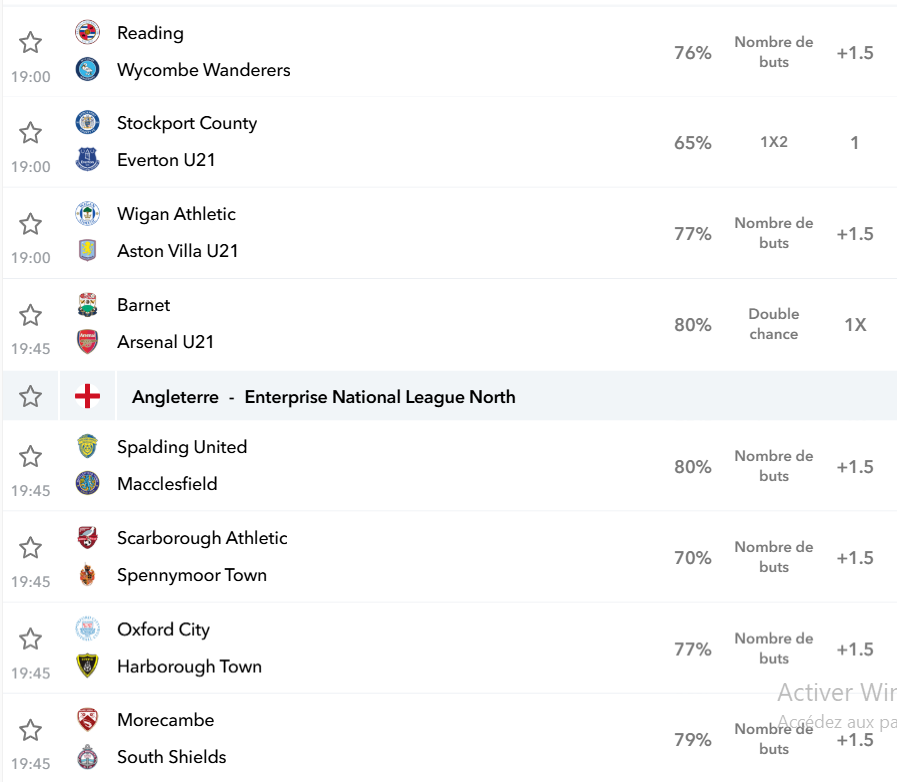Star the Scarborough Athletic vs Spennymoor Town match
This screenshot has height=782, width=897.
click(30, 548)
